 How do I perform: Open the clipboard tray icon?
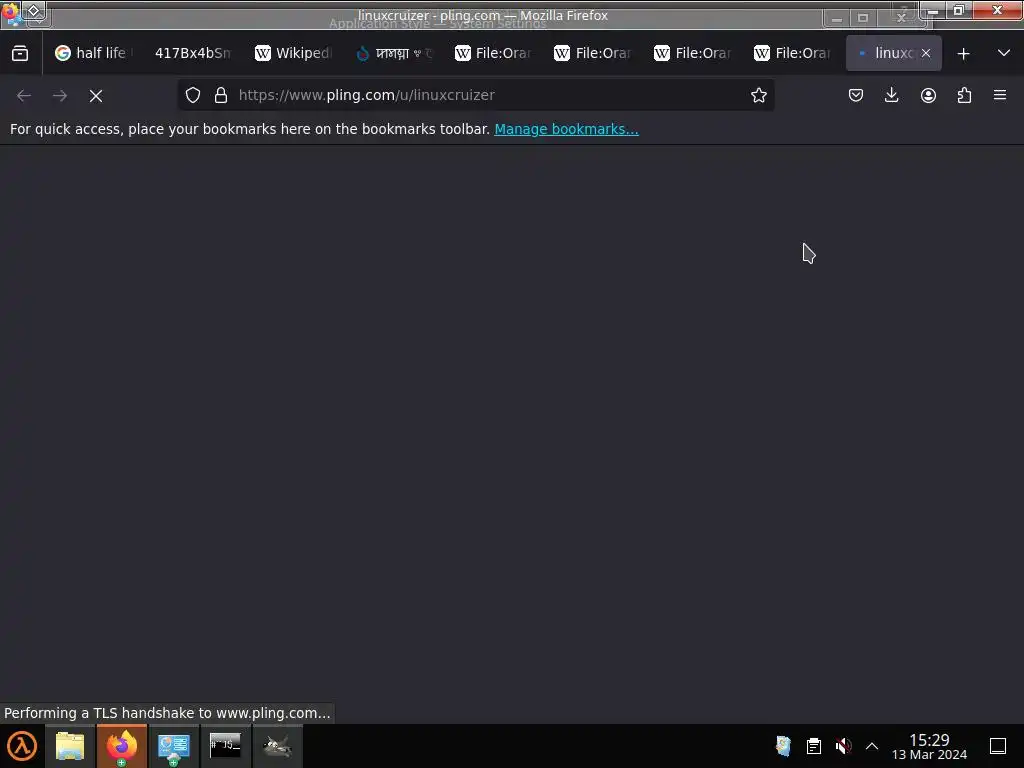pyautogui.click(x=814, y=746)
